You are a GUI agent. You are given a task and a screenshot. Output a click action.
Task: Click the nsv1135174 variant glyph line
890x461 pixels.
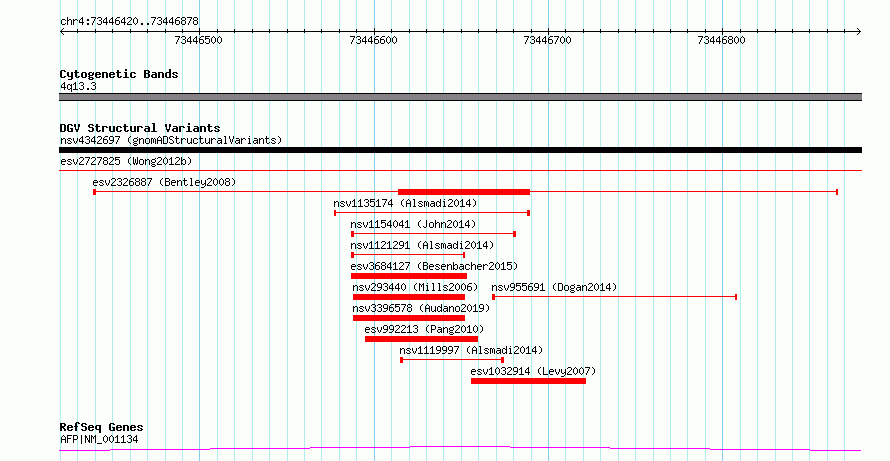pos(432,213)
